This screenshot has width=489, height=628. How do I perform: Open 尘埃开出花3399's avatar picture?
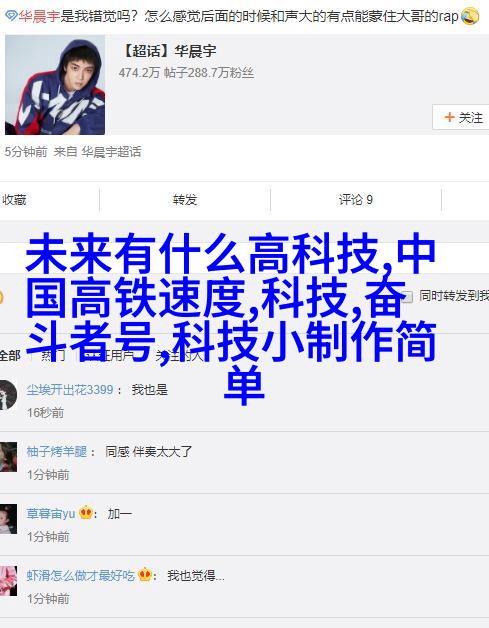pos(8,395)
